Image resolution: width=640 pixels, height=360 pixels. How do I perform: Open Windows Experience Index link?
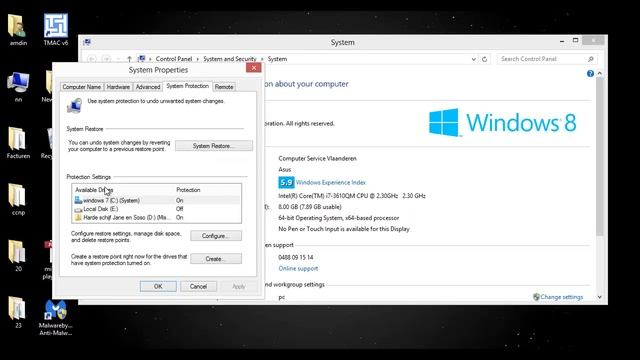331,182
